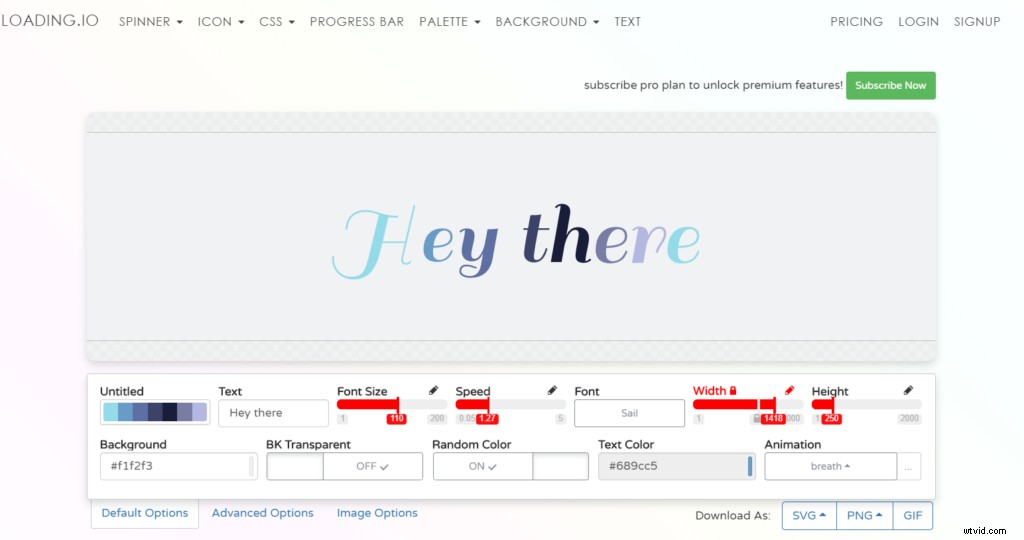1024x540 pixels.
Task: Click the ellipsis button beside Animation
Action: click(x=908, y=466)
